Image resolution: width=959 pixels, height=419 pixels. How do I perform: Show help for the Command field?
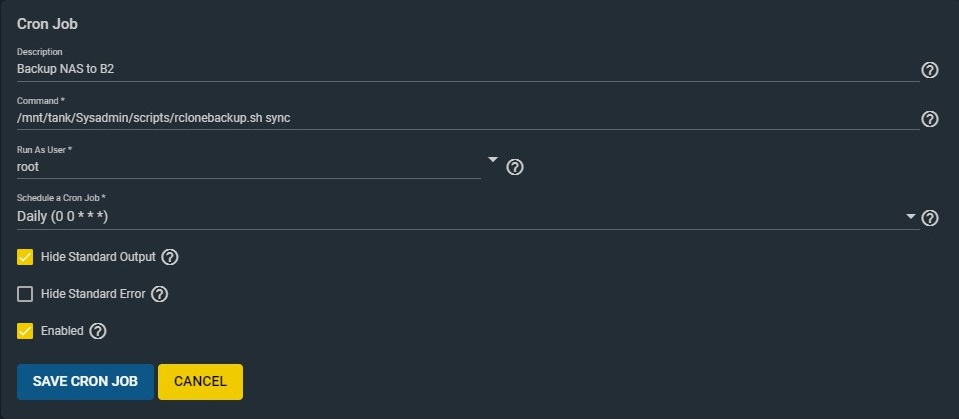click(x=929, y=119)
